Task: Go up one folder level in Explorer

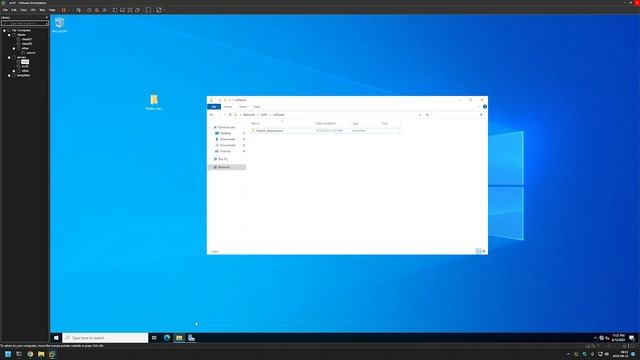Action: point(230,115)
